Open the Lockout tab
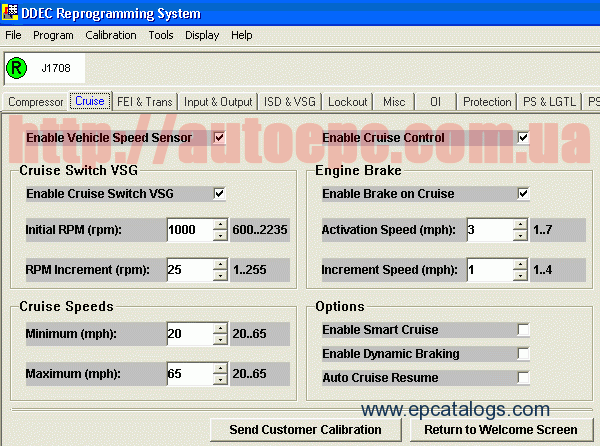Viewport: 600px width, 446px height. click(x=347, y=102)
